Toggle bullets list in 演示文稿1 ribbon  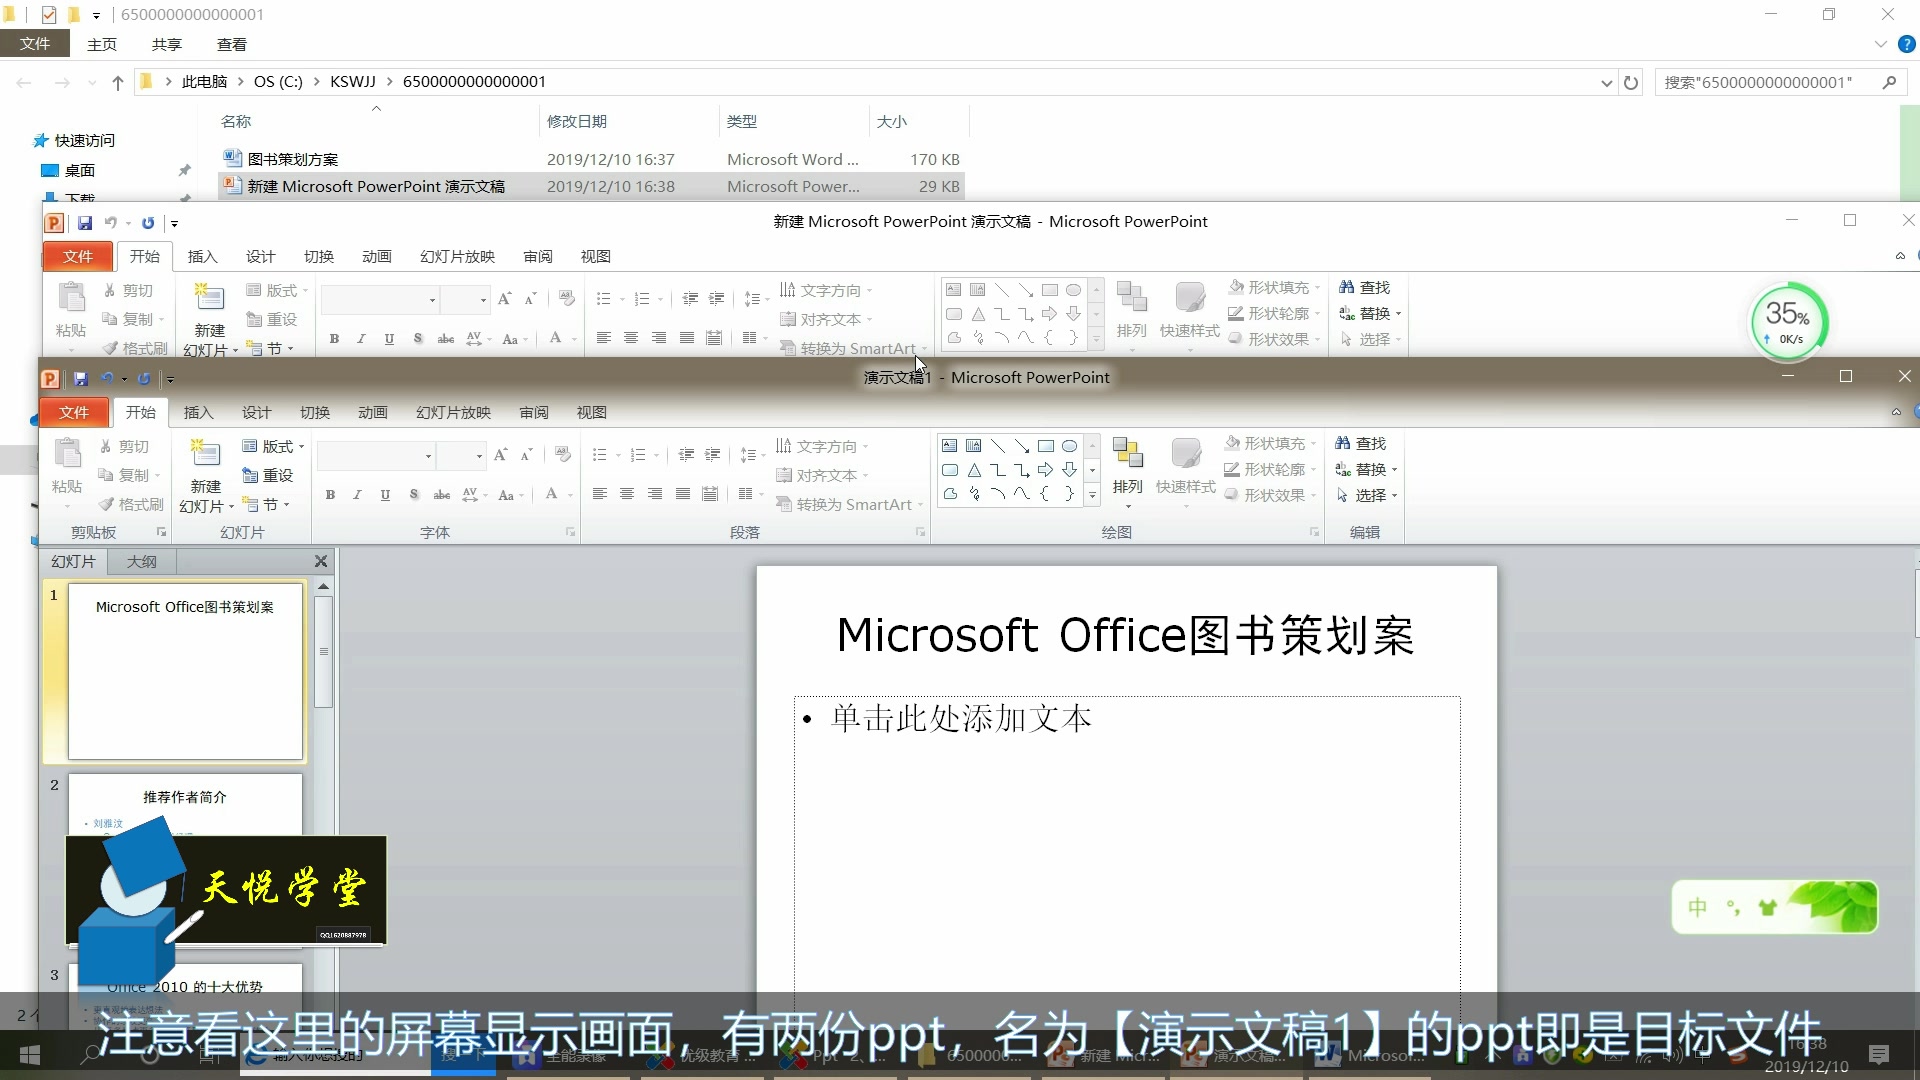600,455
